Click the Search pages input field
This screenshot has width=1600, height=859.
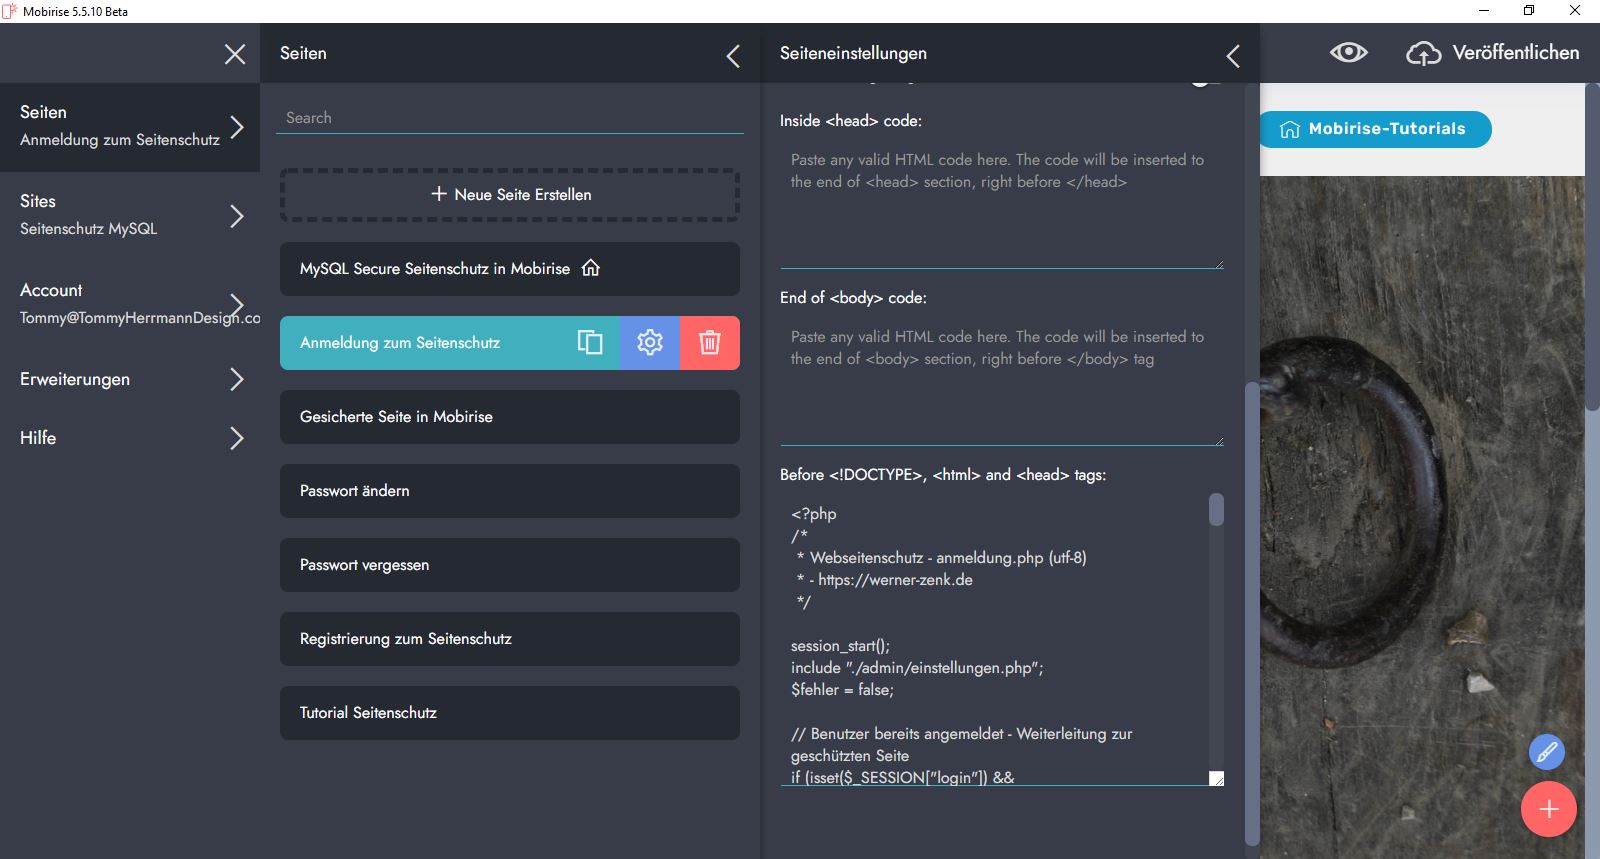[510, 118]
